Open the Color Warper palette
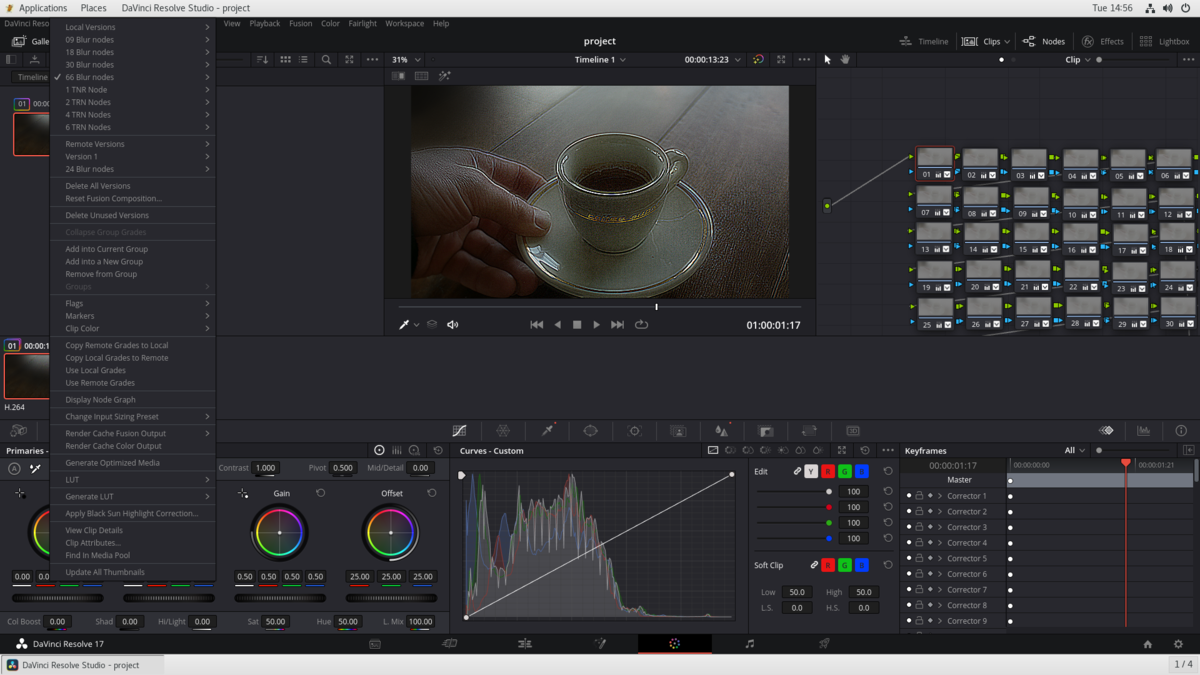Image resolution: width=1200 pixels, height=675 pixels. coord(503,431)
